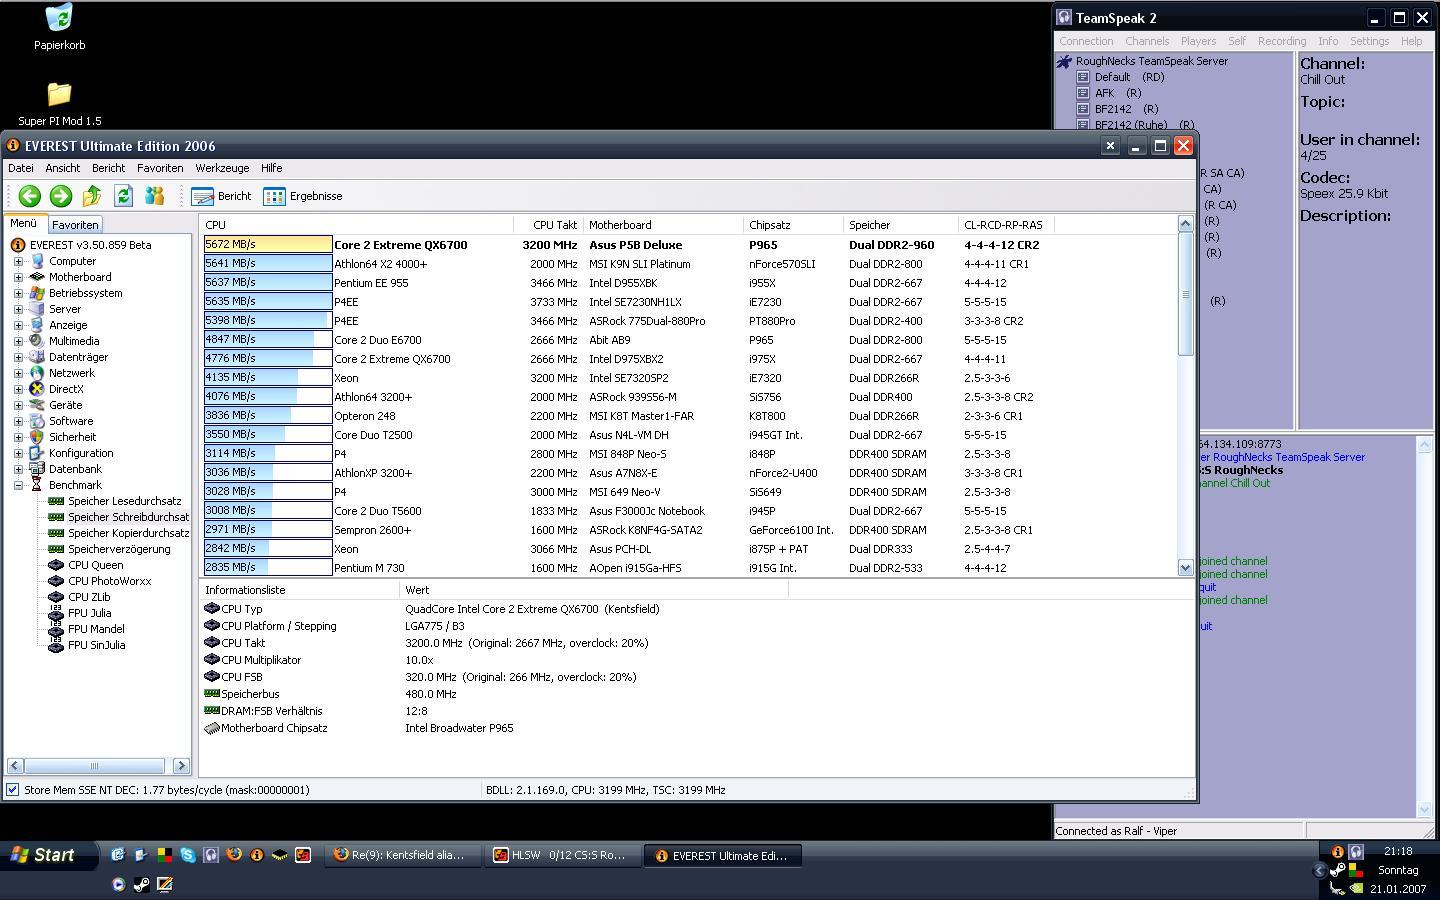Open the Werkzeuge menu
1440x900 pixels.
tap(222, 168)
